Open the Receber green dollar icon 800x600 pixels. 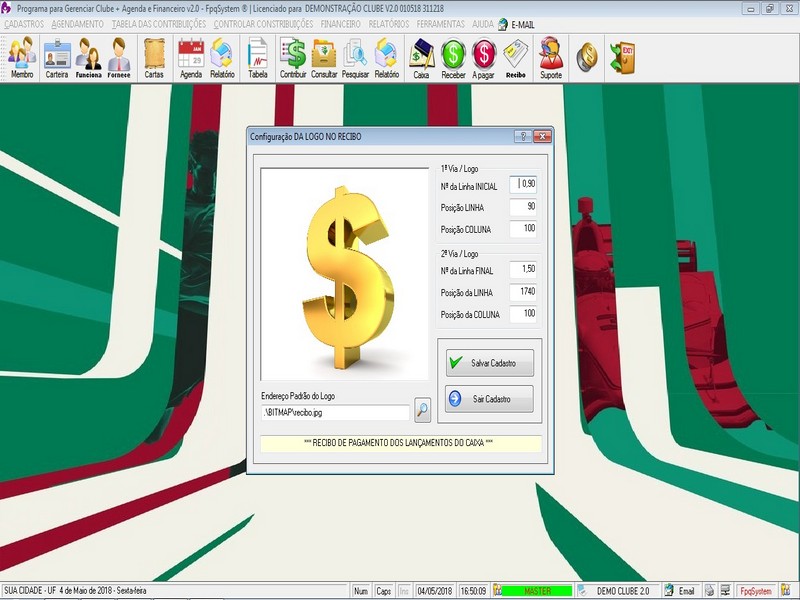pos(453,58)
